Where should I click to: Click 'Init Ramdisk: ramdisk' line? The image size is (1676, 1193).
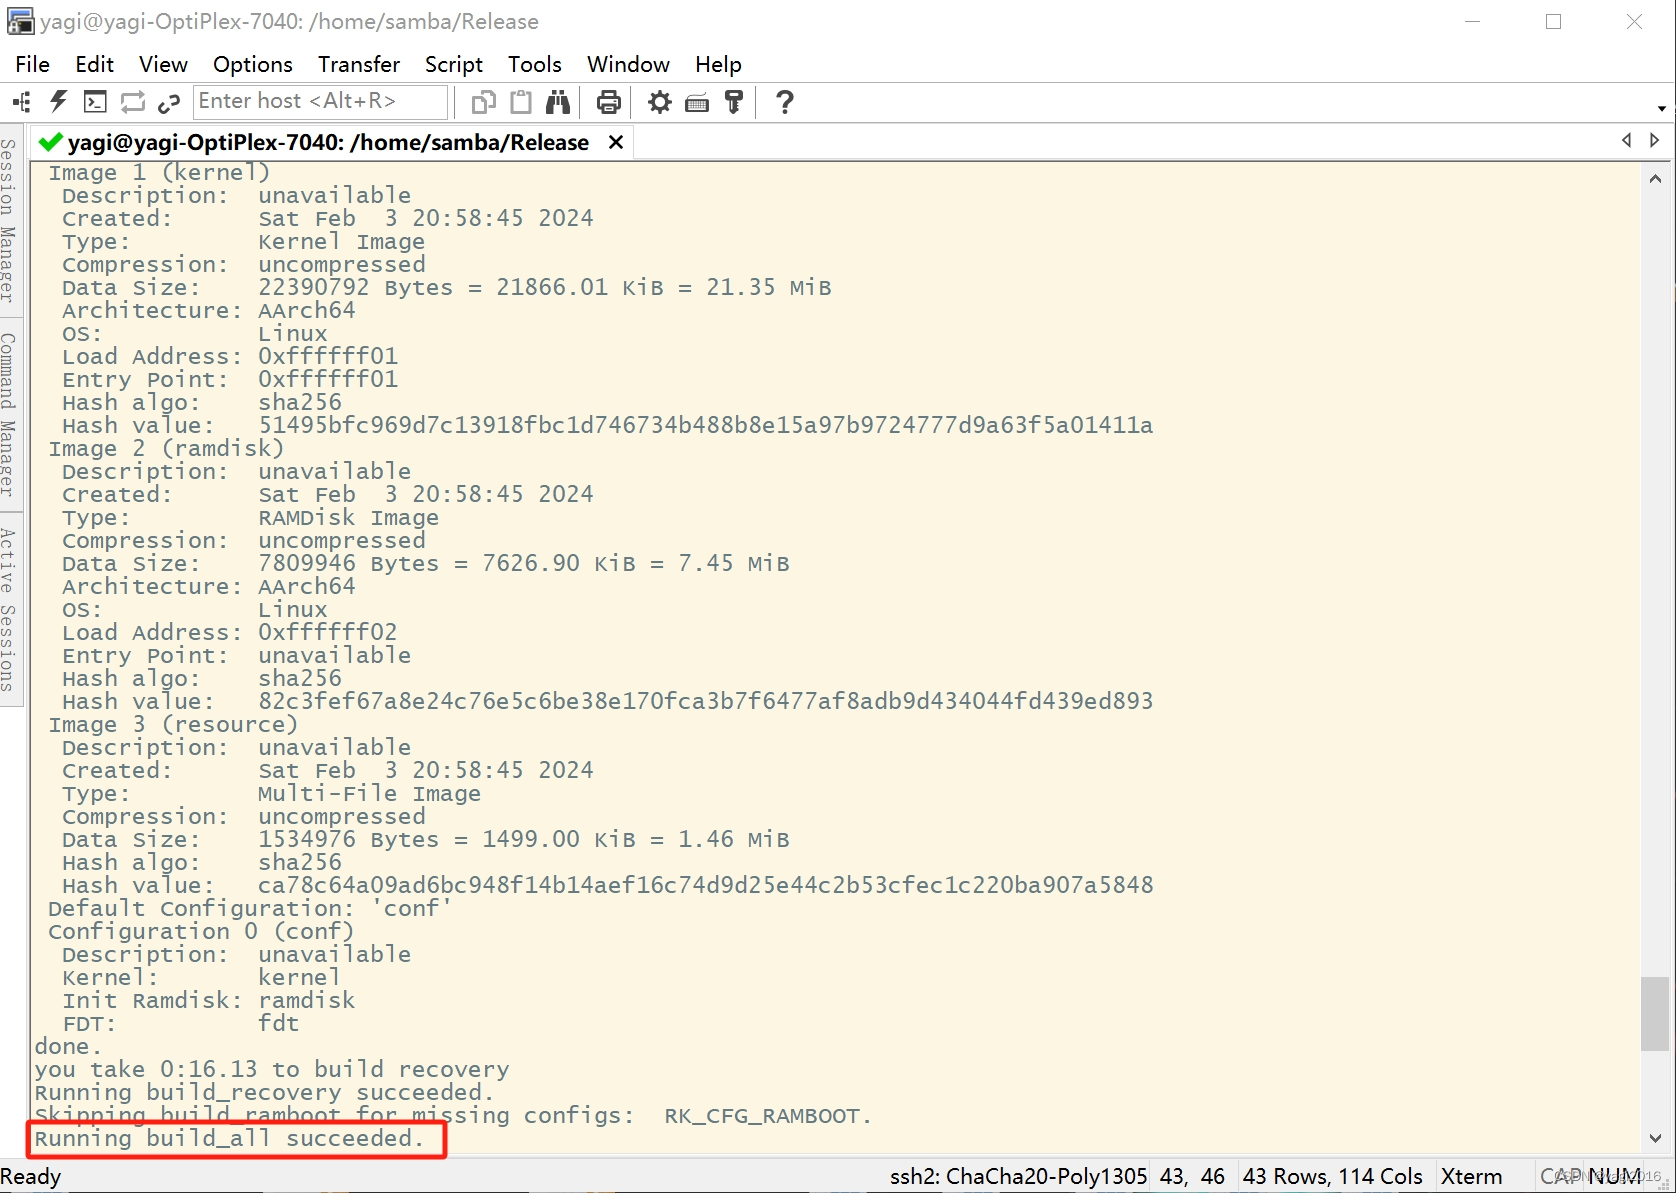(x=208, y=1000)
